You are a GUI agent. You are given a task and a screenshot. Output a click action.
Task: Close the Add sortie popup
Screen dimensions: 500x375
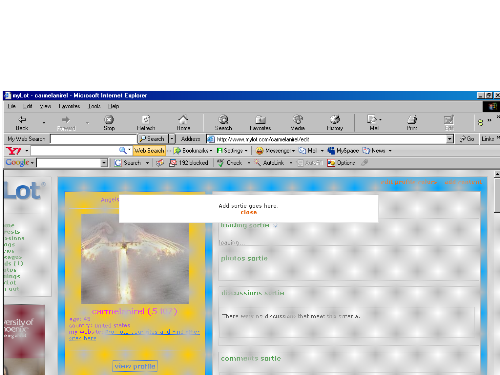(x=249, y=212)
